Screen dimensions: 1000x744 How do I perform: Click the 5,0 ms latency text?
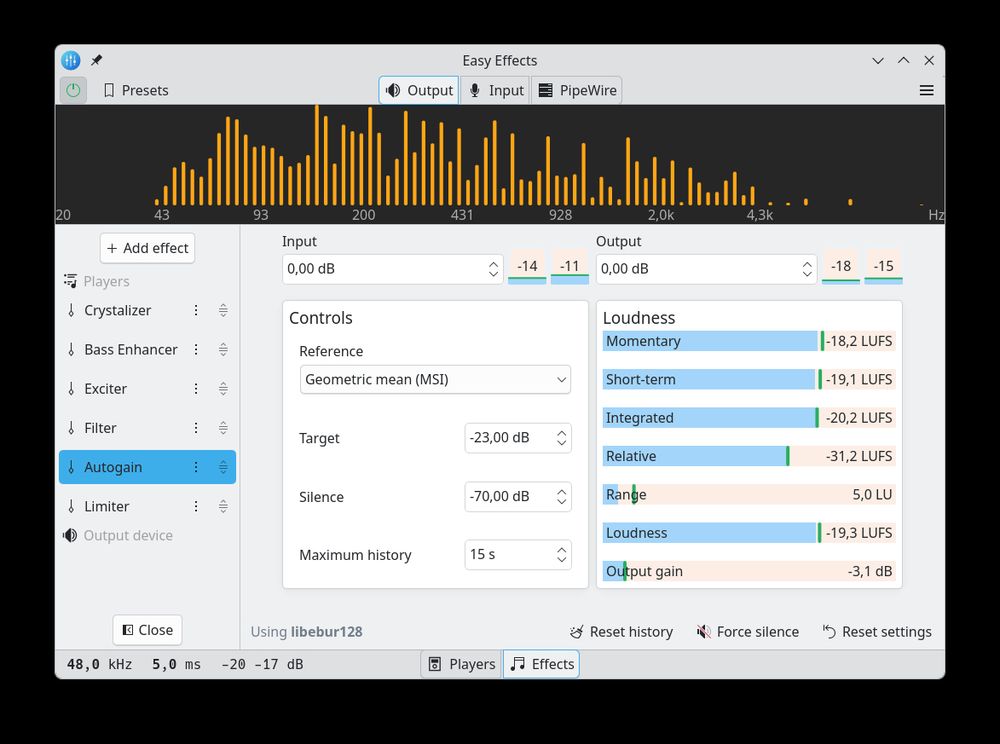click(x=176, y=664)
